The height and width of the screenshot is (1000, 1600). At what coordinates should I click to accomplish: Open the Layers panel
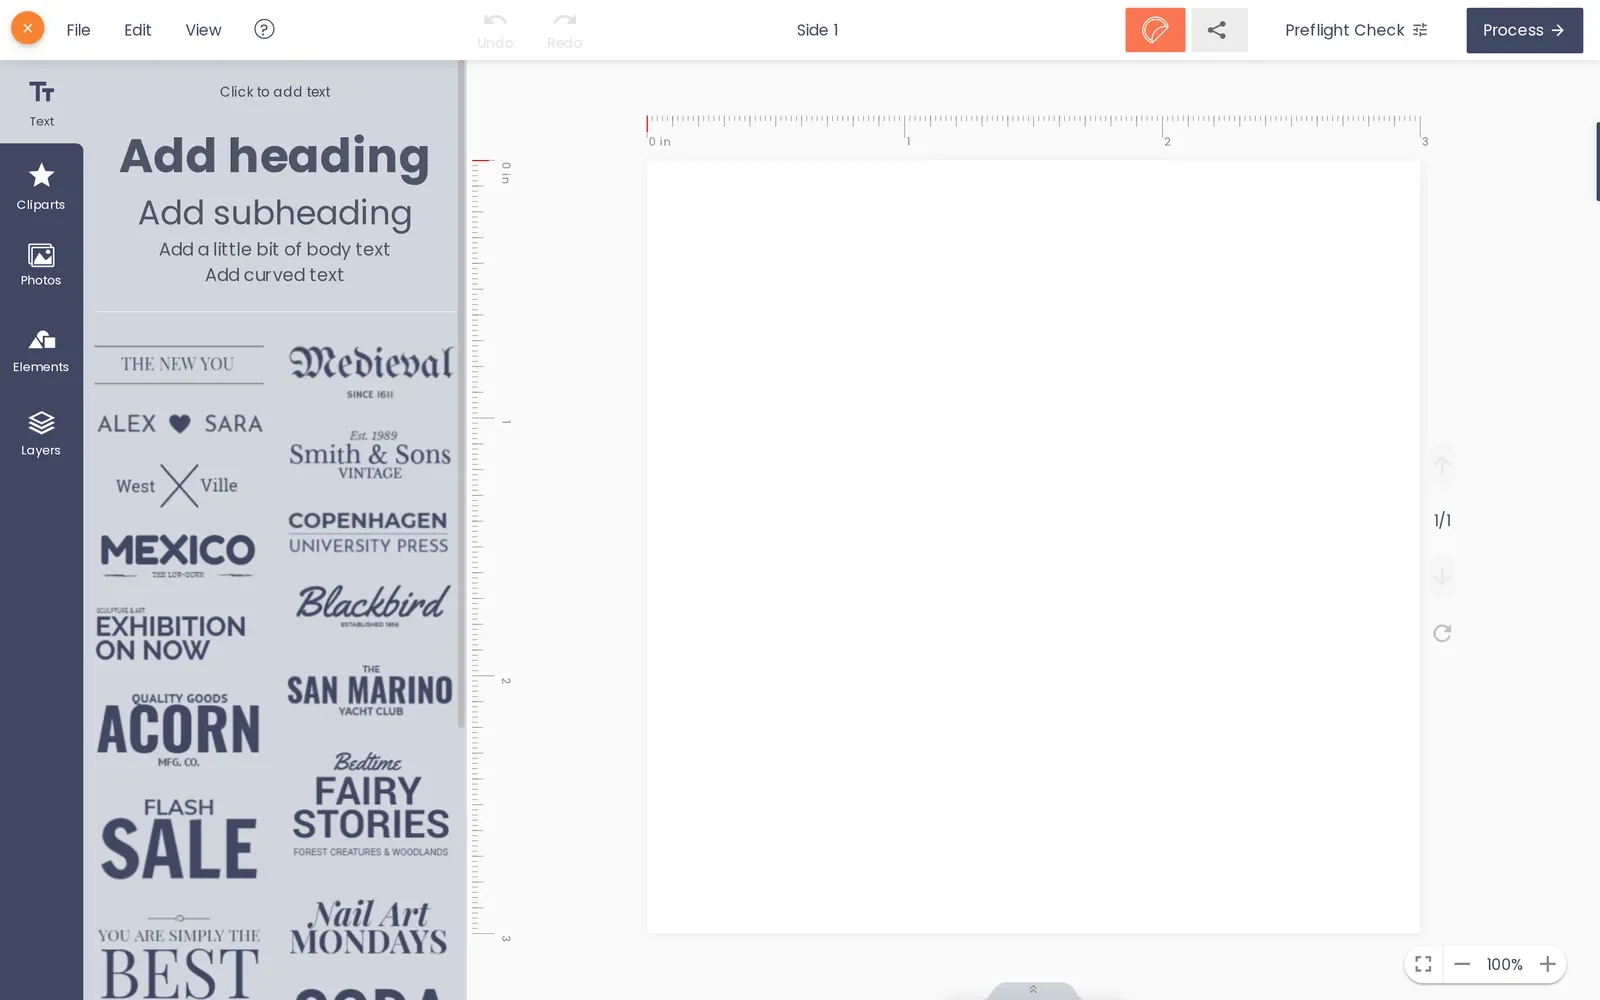pyautogui.click(x=41, y=434)
